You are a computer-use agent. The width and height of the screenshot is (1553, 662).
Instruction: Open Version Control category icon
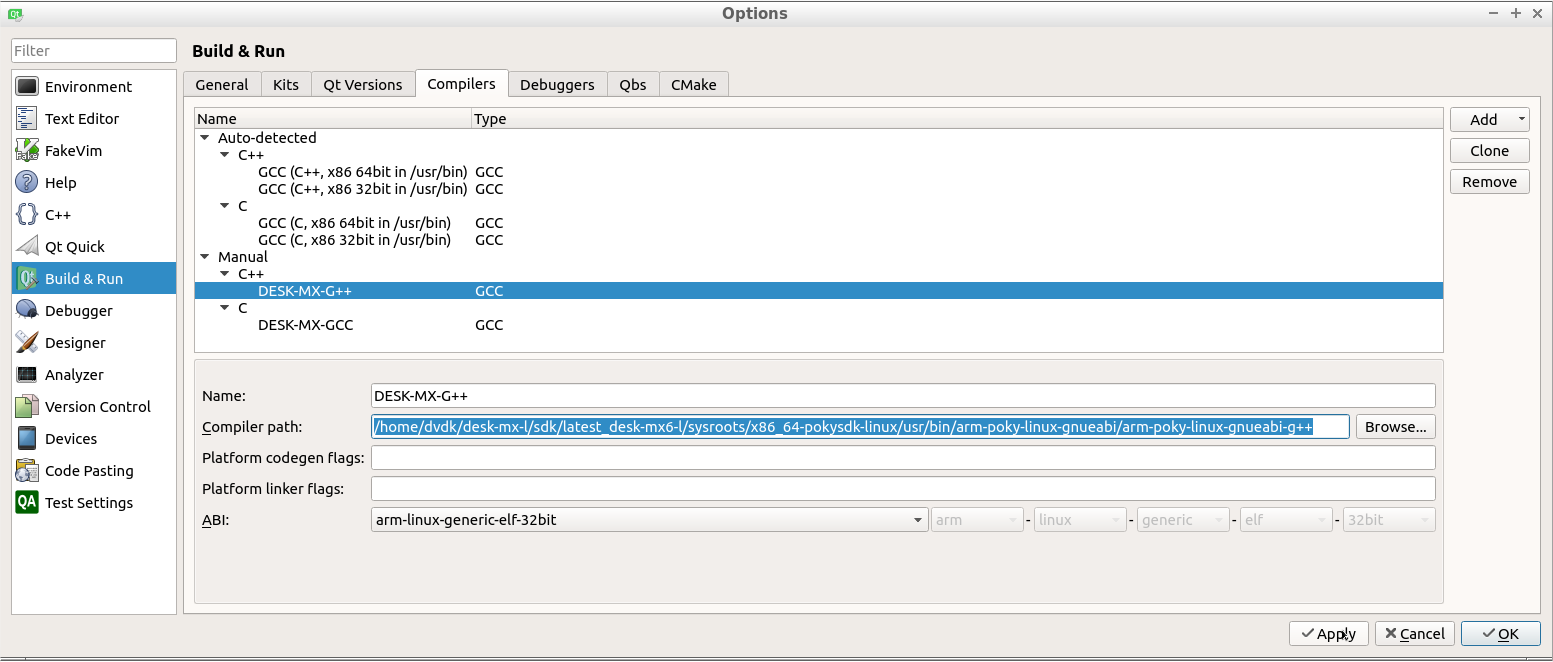[x=27, y=407]
